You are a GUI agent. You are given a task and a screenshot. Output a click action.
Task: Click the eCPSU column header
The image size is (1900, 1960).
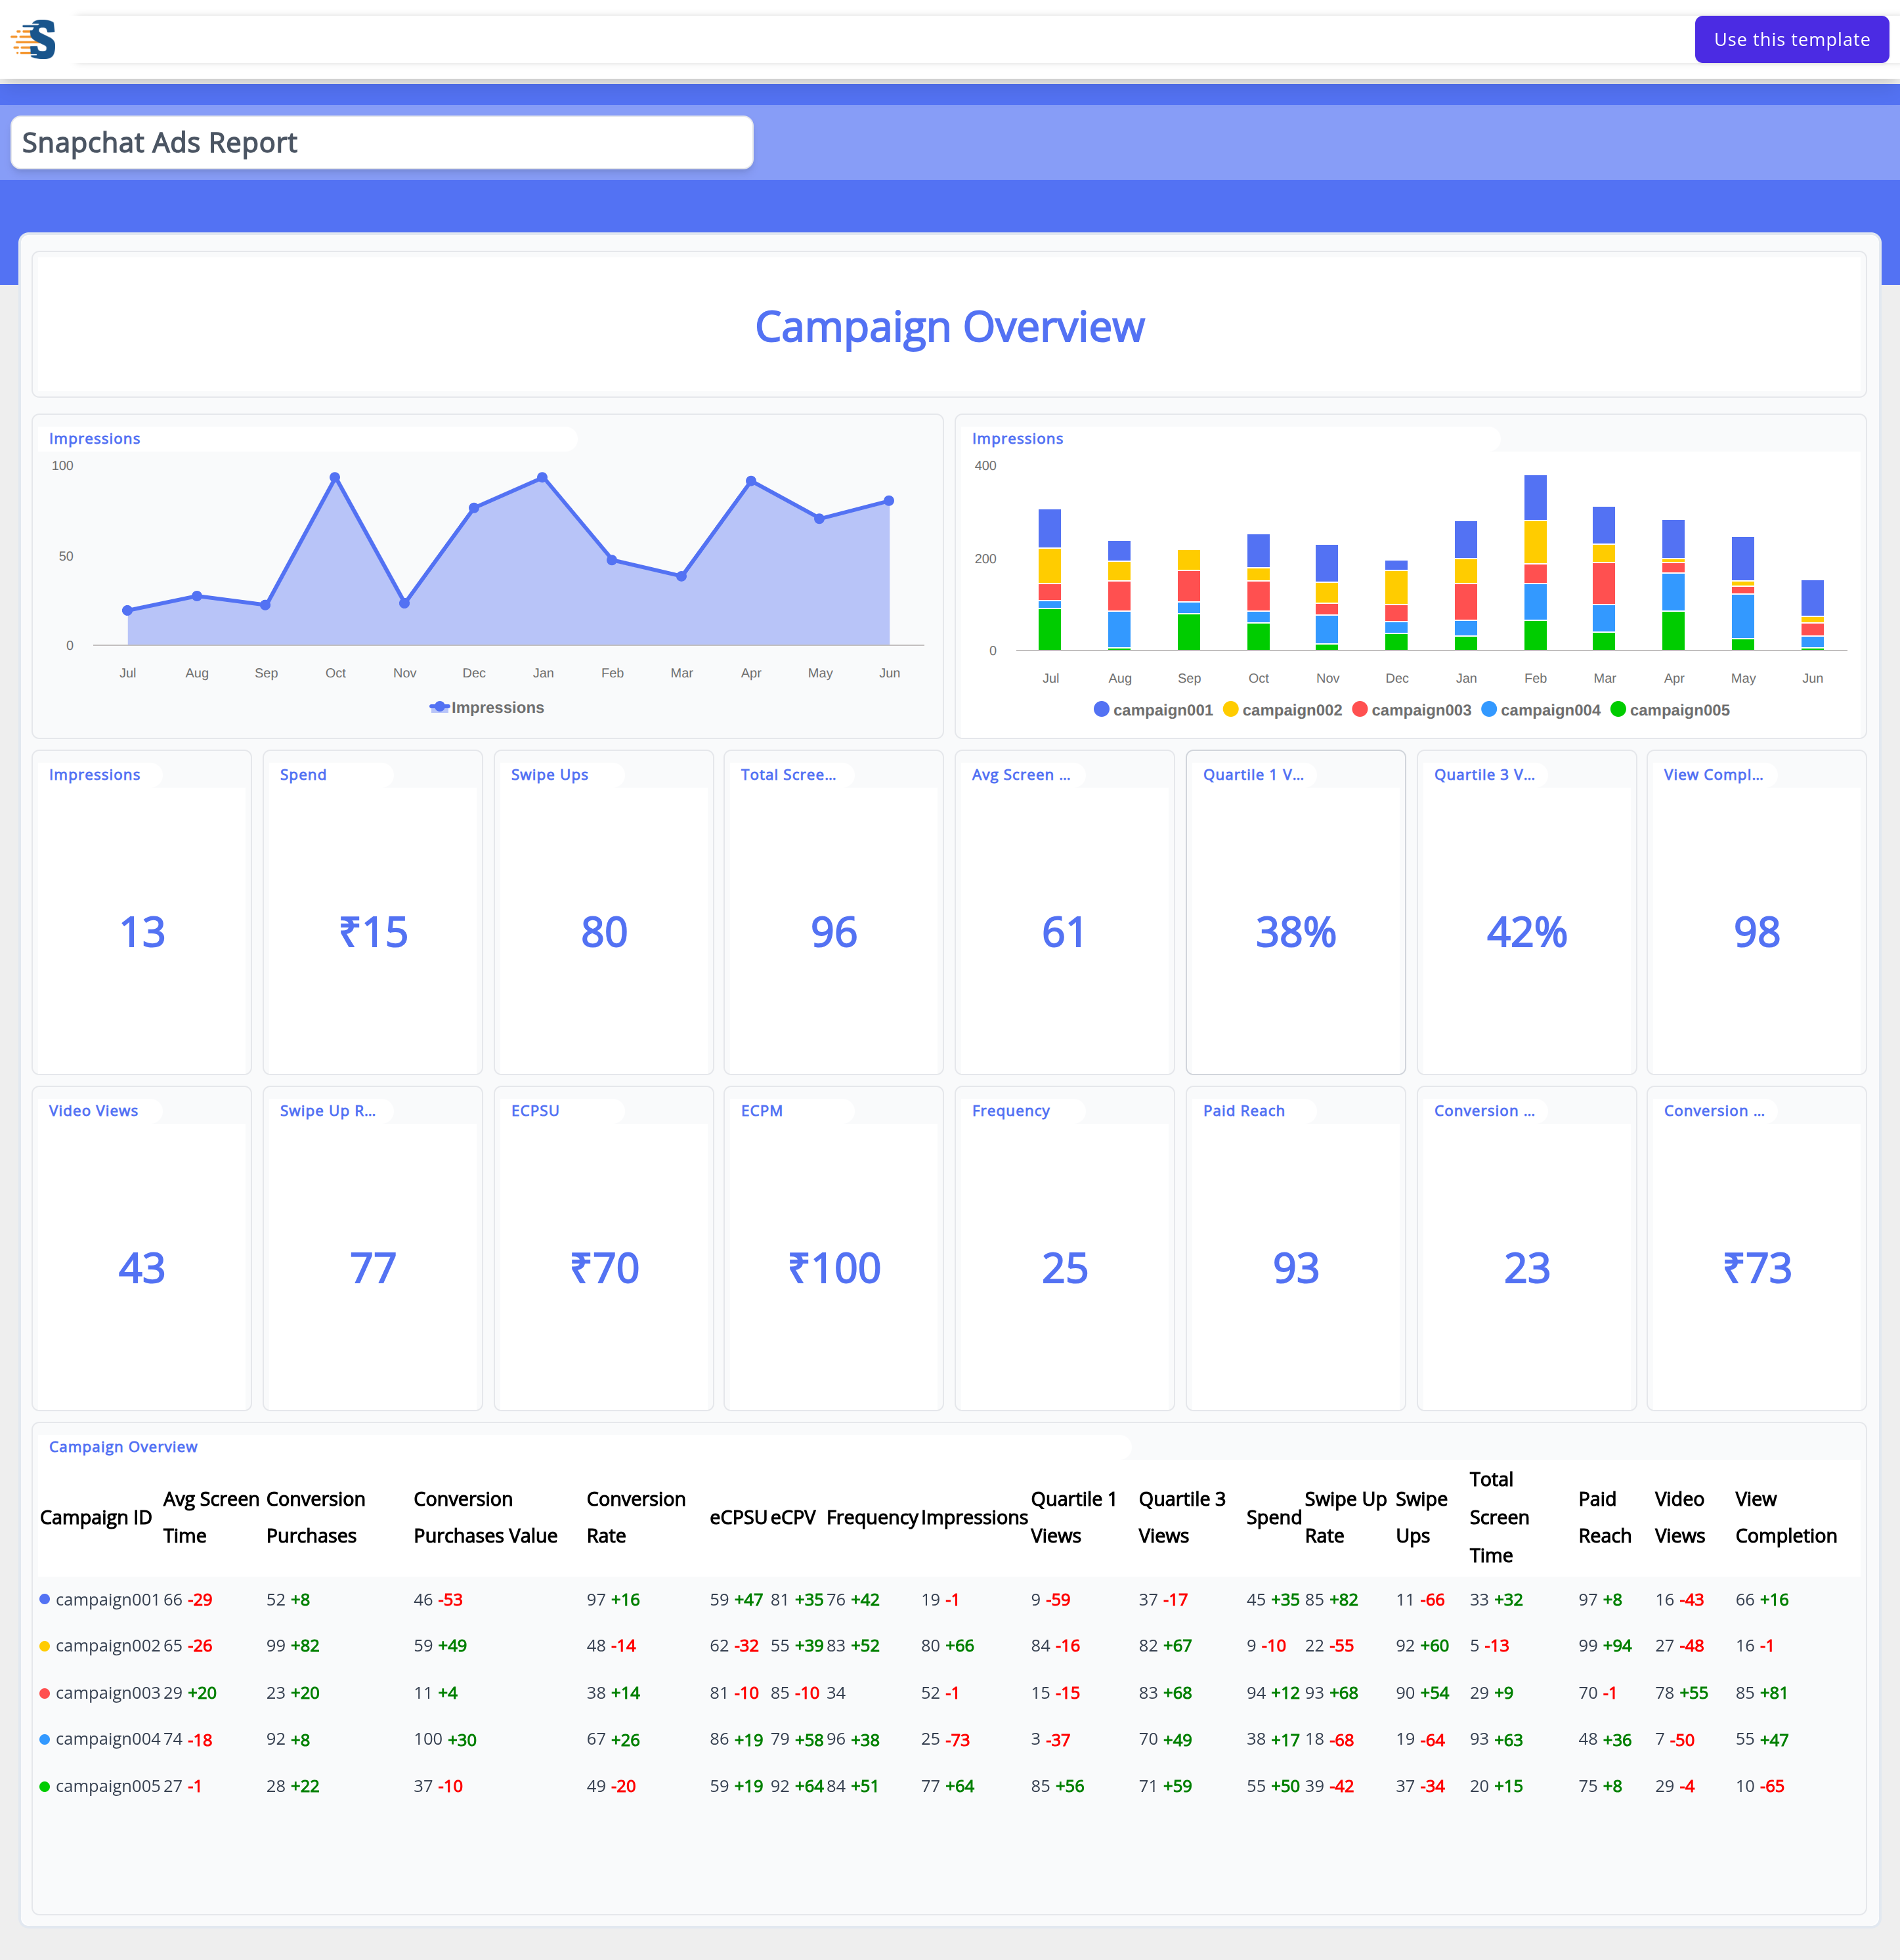(x=738, y=1517)
